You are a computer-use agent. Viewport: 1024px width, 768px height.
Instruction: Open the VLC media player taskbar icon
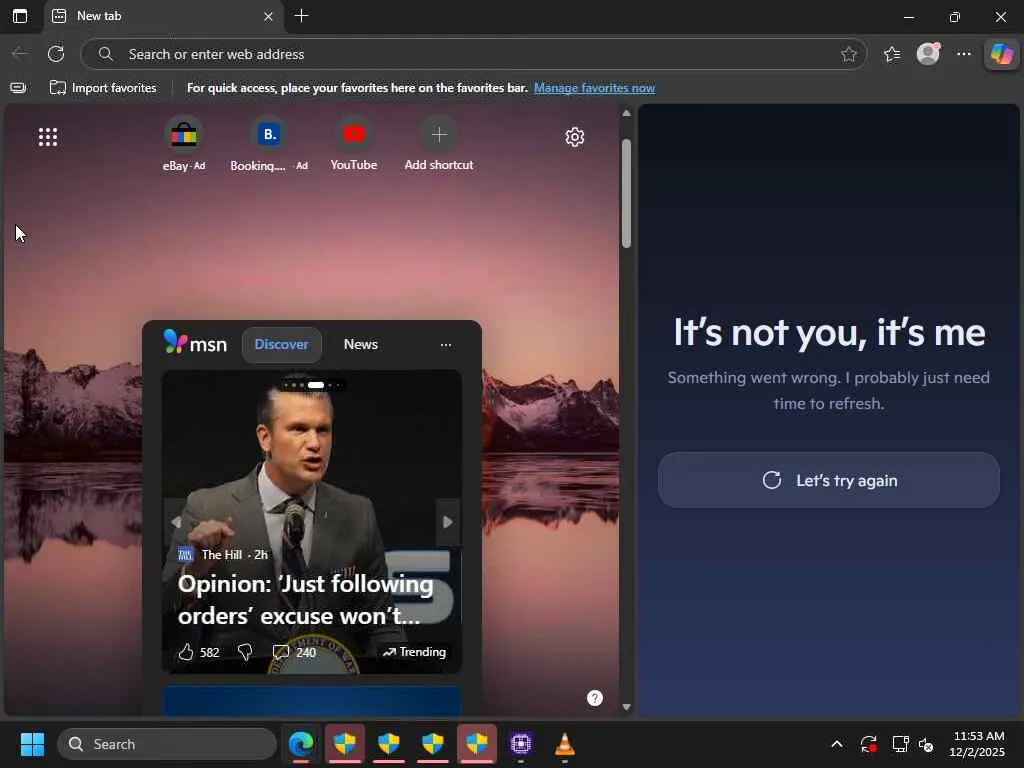click(564, 744)
